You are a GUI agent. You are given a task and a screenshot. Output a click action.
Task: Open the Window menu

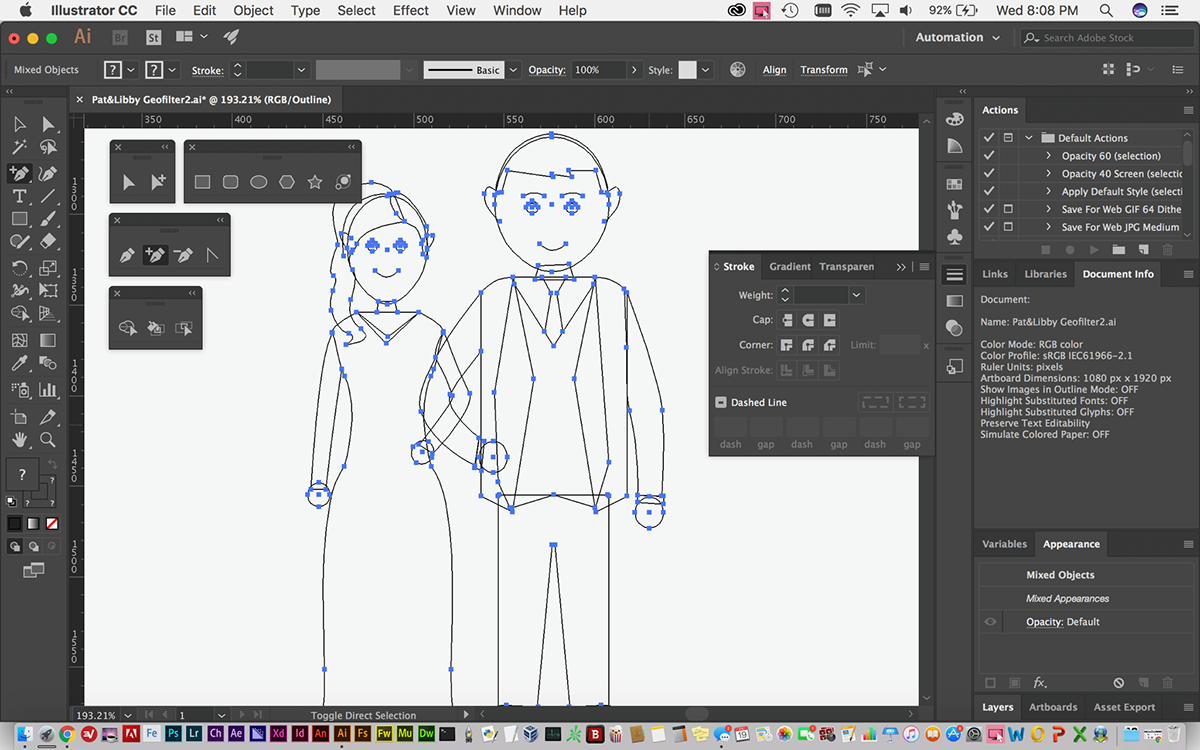click(x=517, y=10)
